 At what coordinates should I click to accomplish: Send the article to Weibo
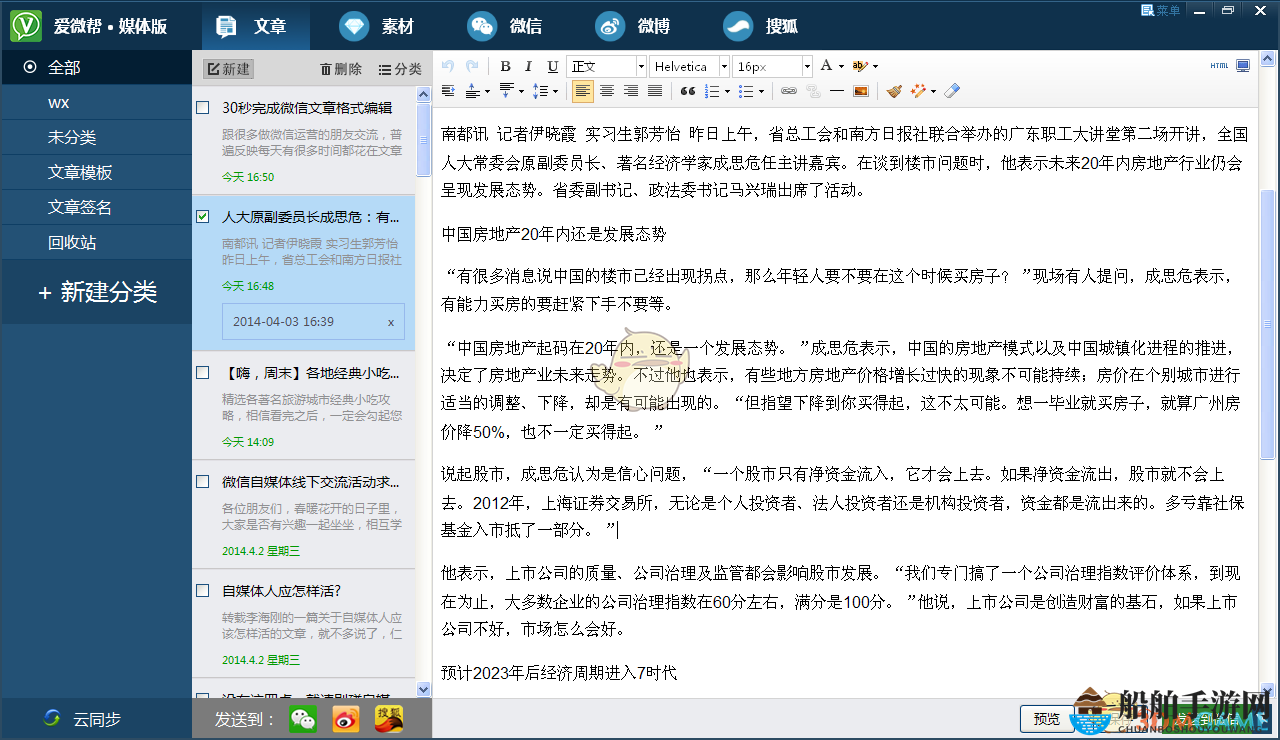[346, 719]
